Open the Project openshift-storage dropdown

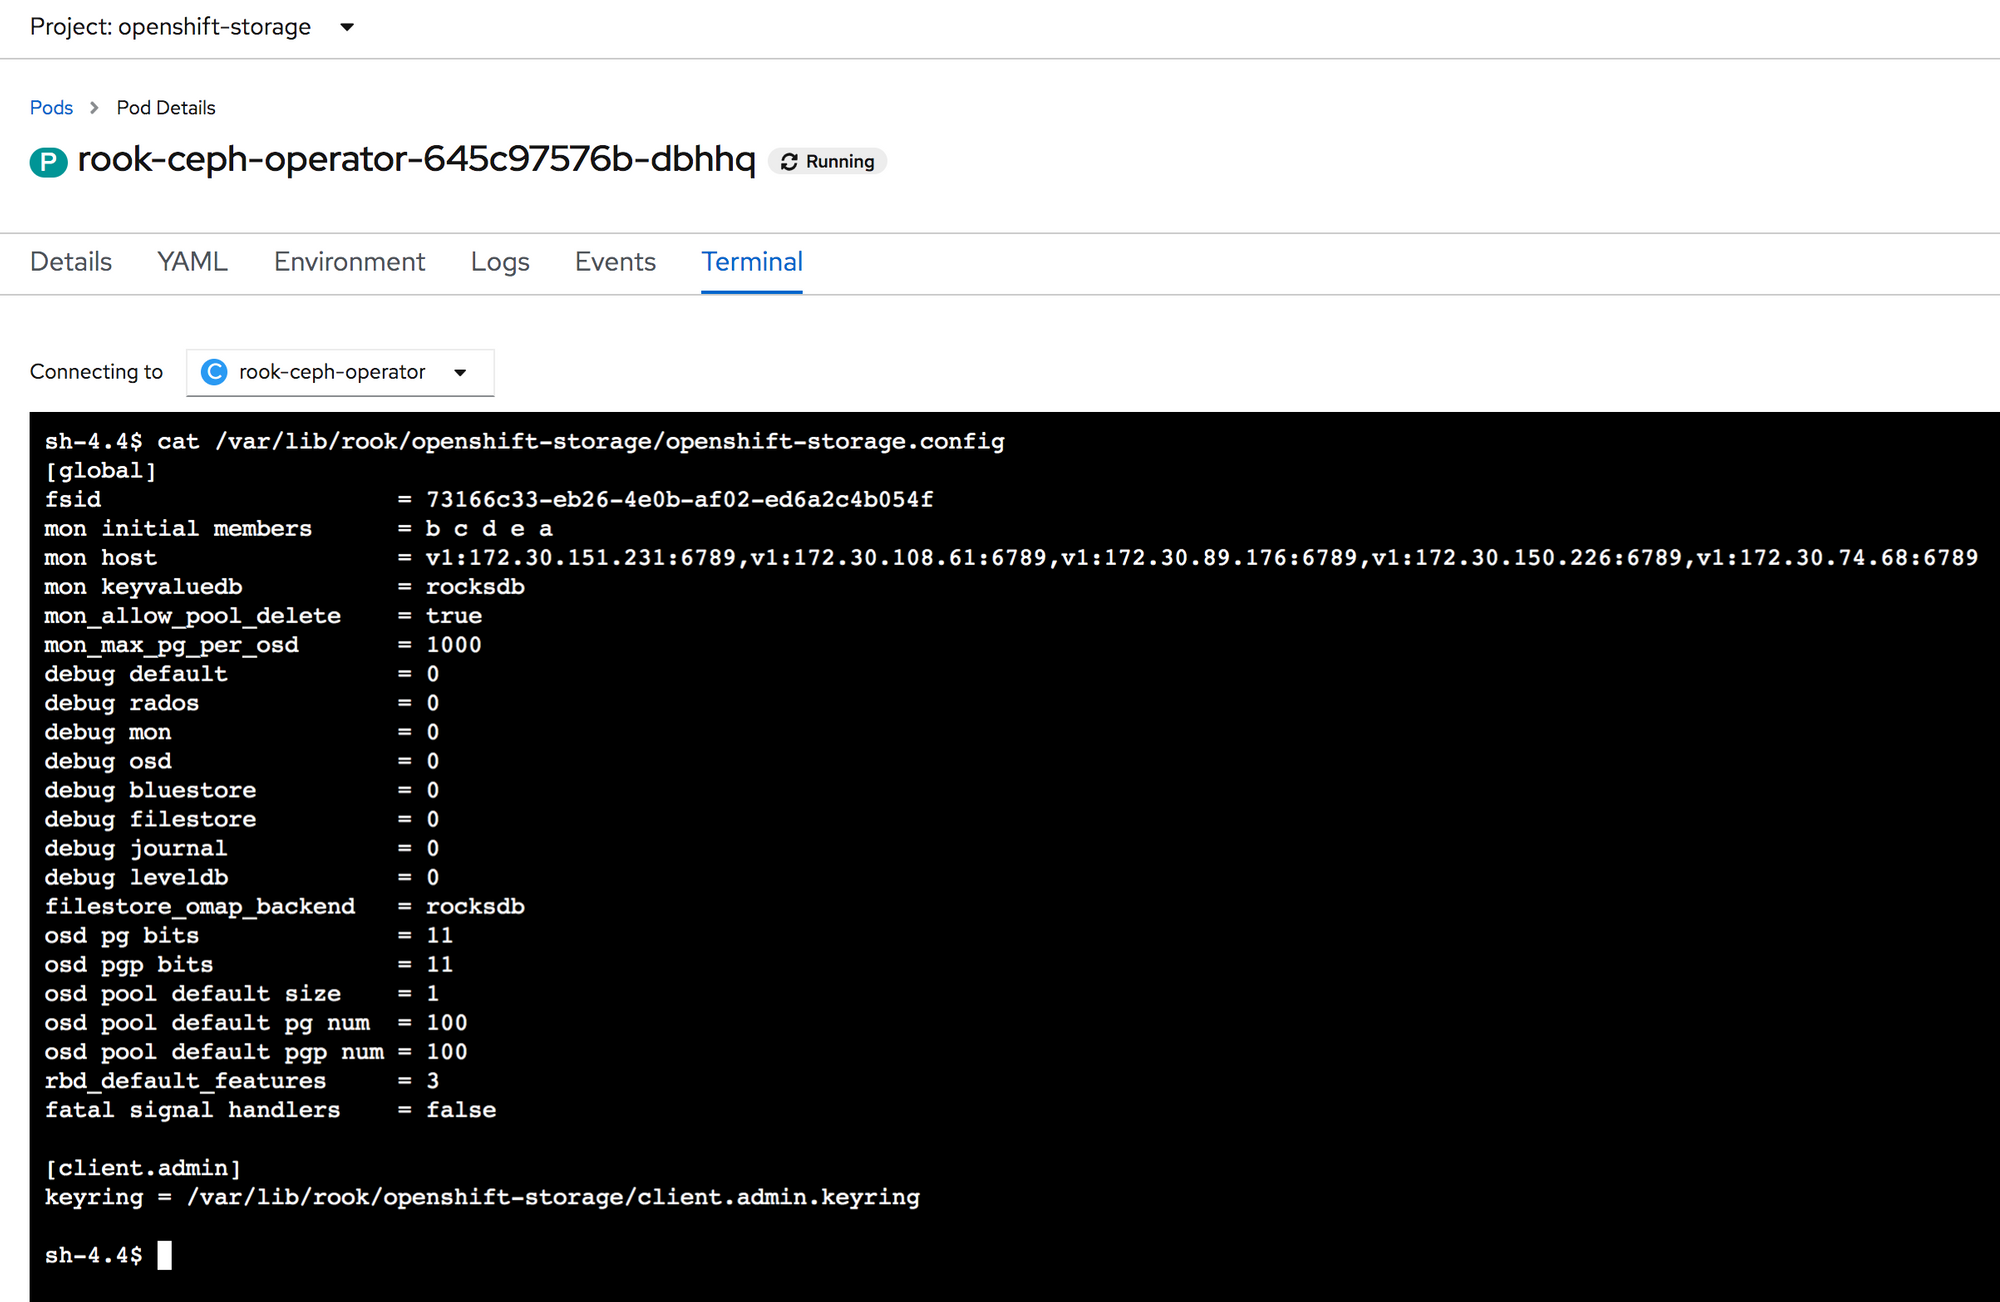pyautogui.click(x=192, y=27)
